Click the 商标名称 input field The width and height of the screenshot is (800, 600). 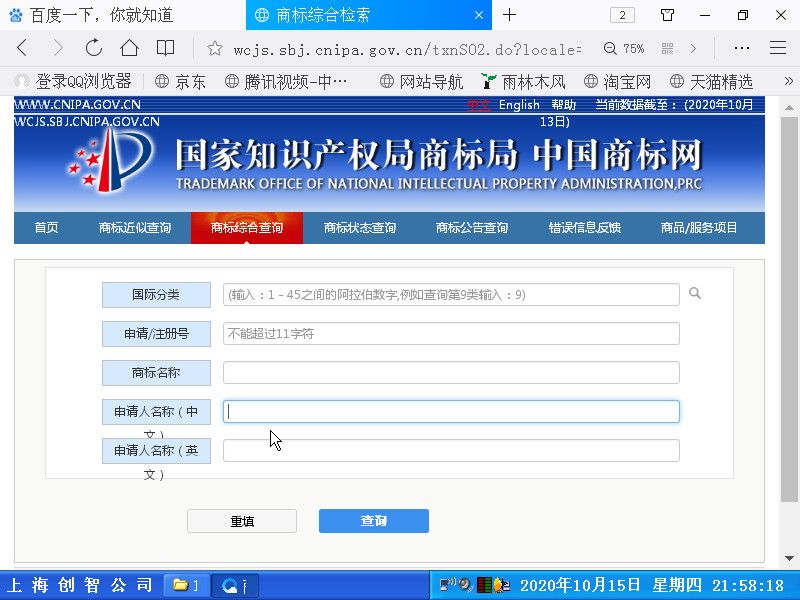pyautogui.click(x=451, y=373)
